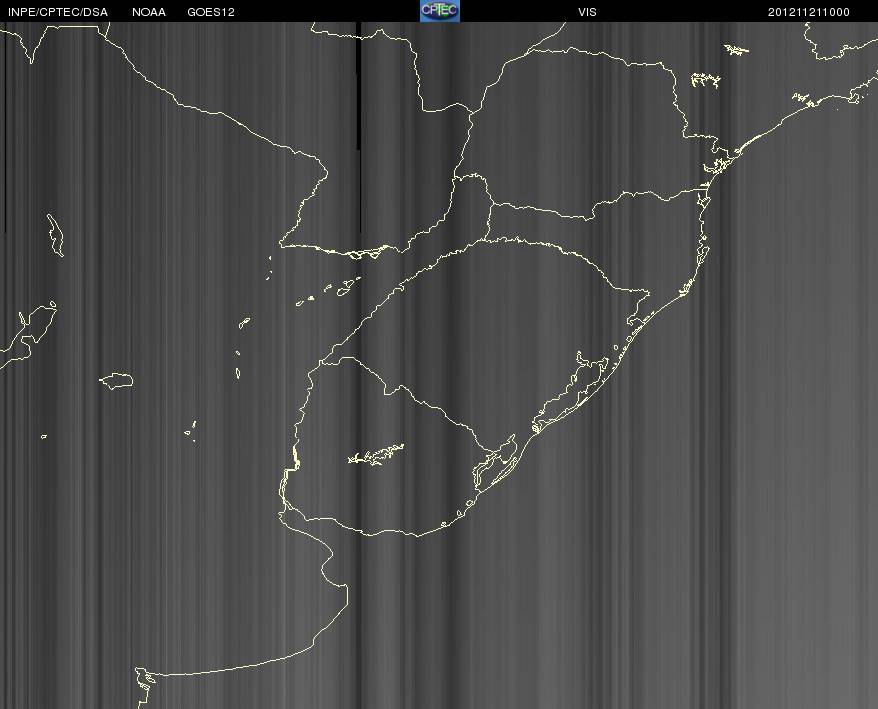Select the INPE/CPTEC/DSA header label
878x709 pixels.
58,12
